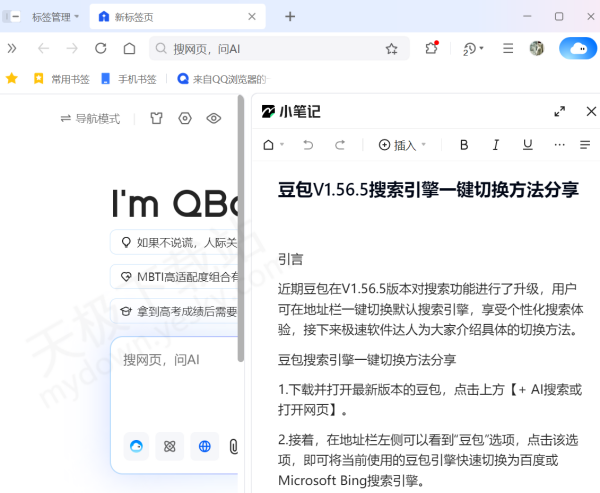The image size is (600, 493).
Task: Open the extensions puzzle icon
Action: [431, 48]
